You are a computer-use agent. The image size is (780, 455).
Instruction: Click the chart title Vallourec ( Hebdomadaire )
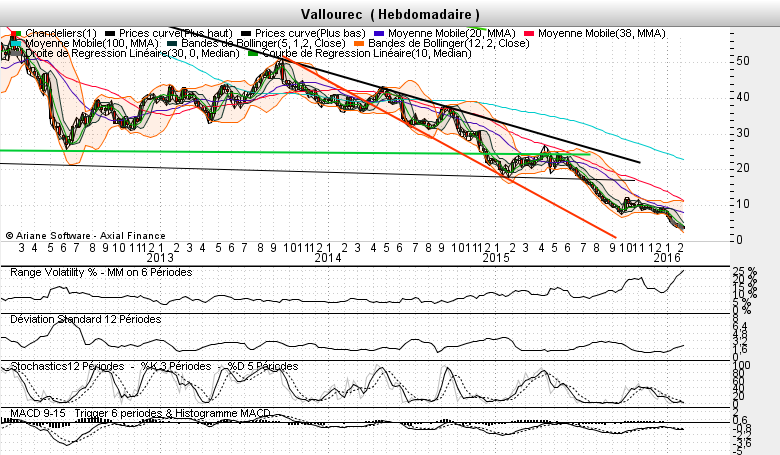coord(390,14)
